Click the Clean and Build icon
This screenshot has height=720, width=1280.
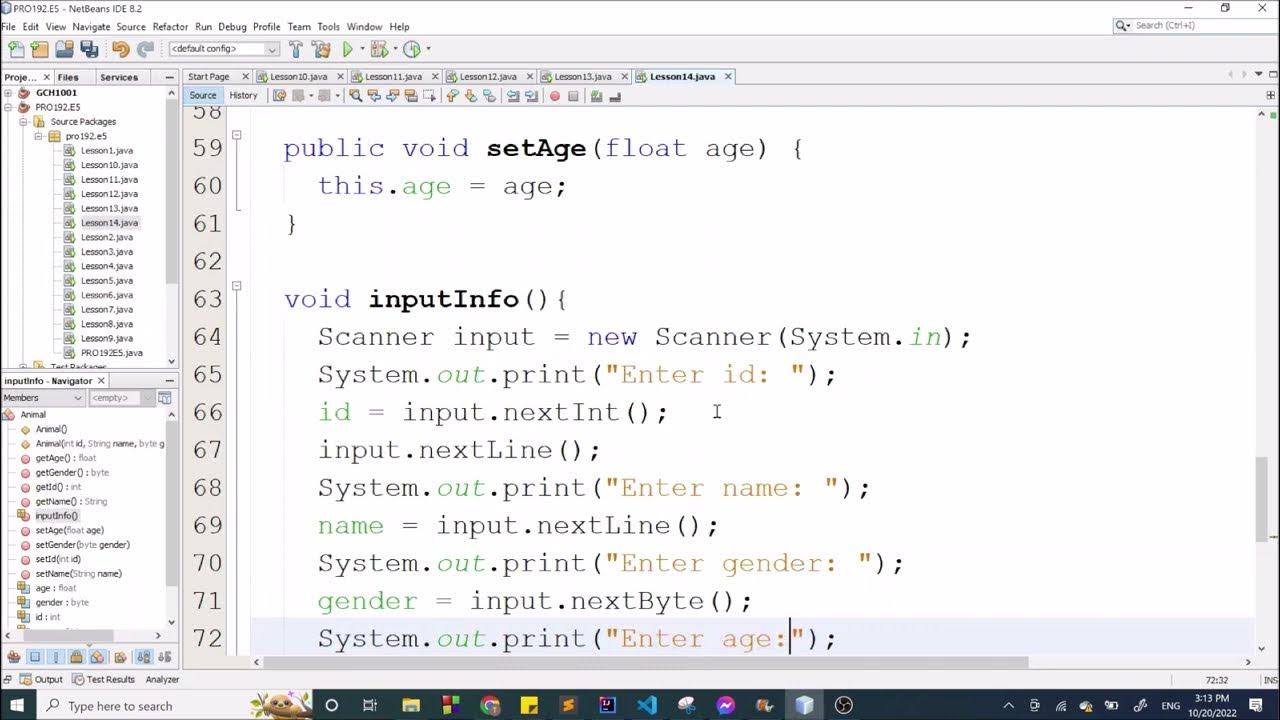pyautogui.click(x=321, y=48)
